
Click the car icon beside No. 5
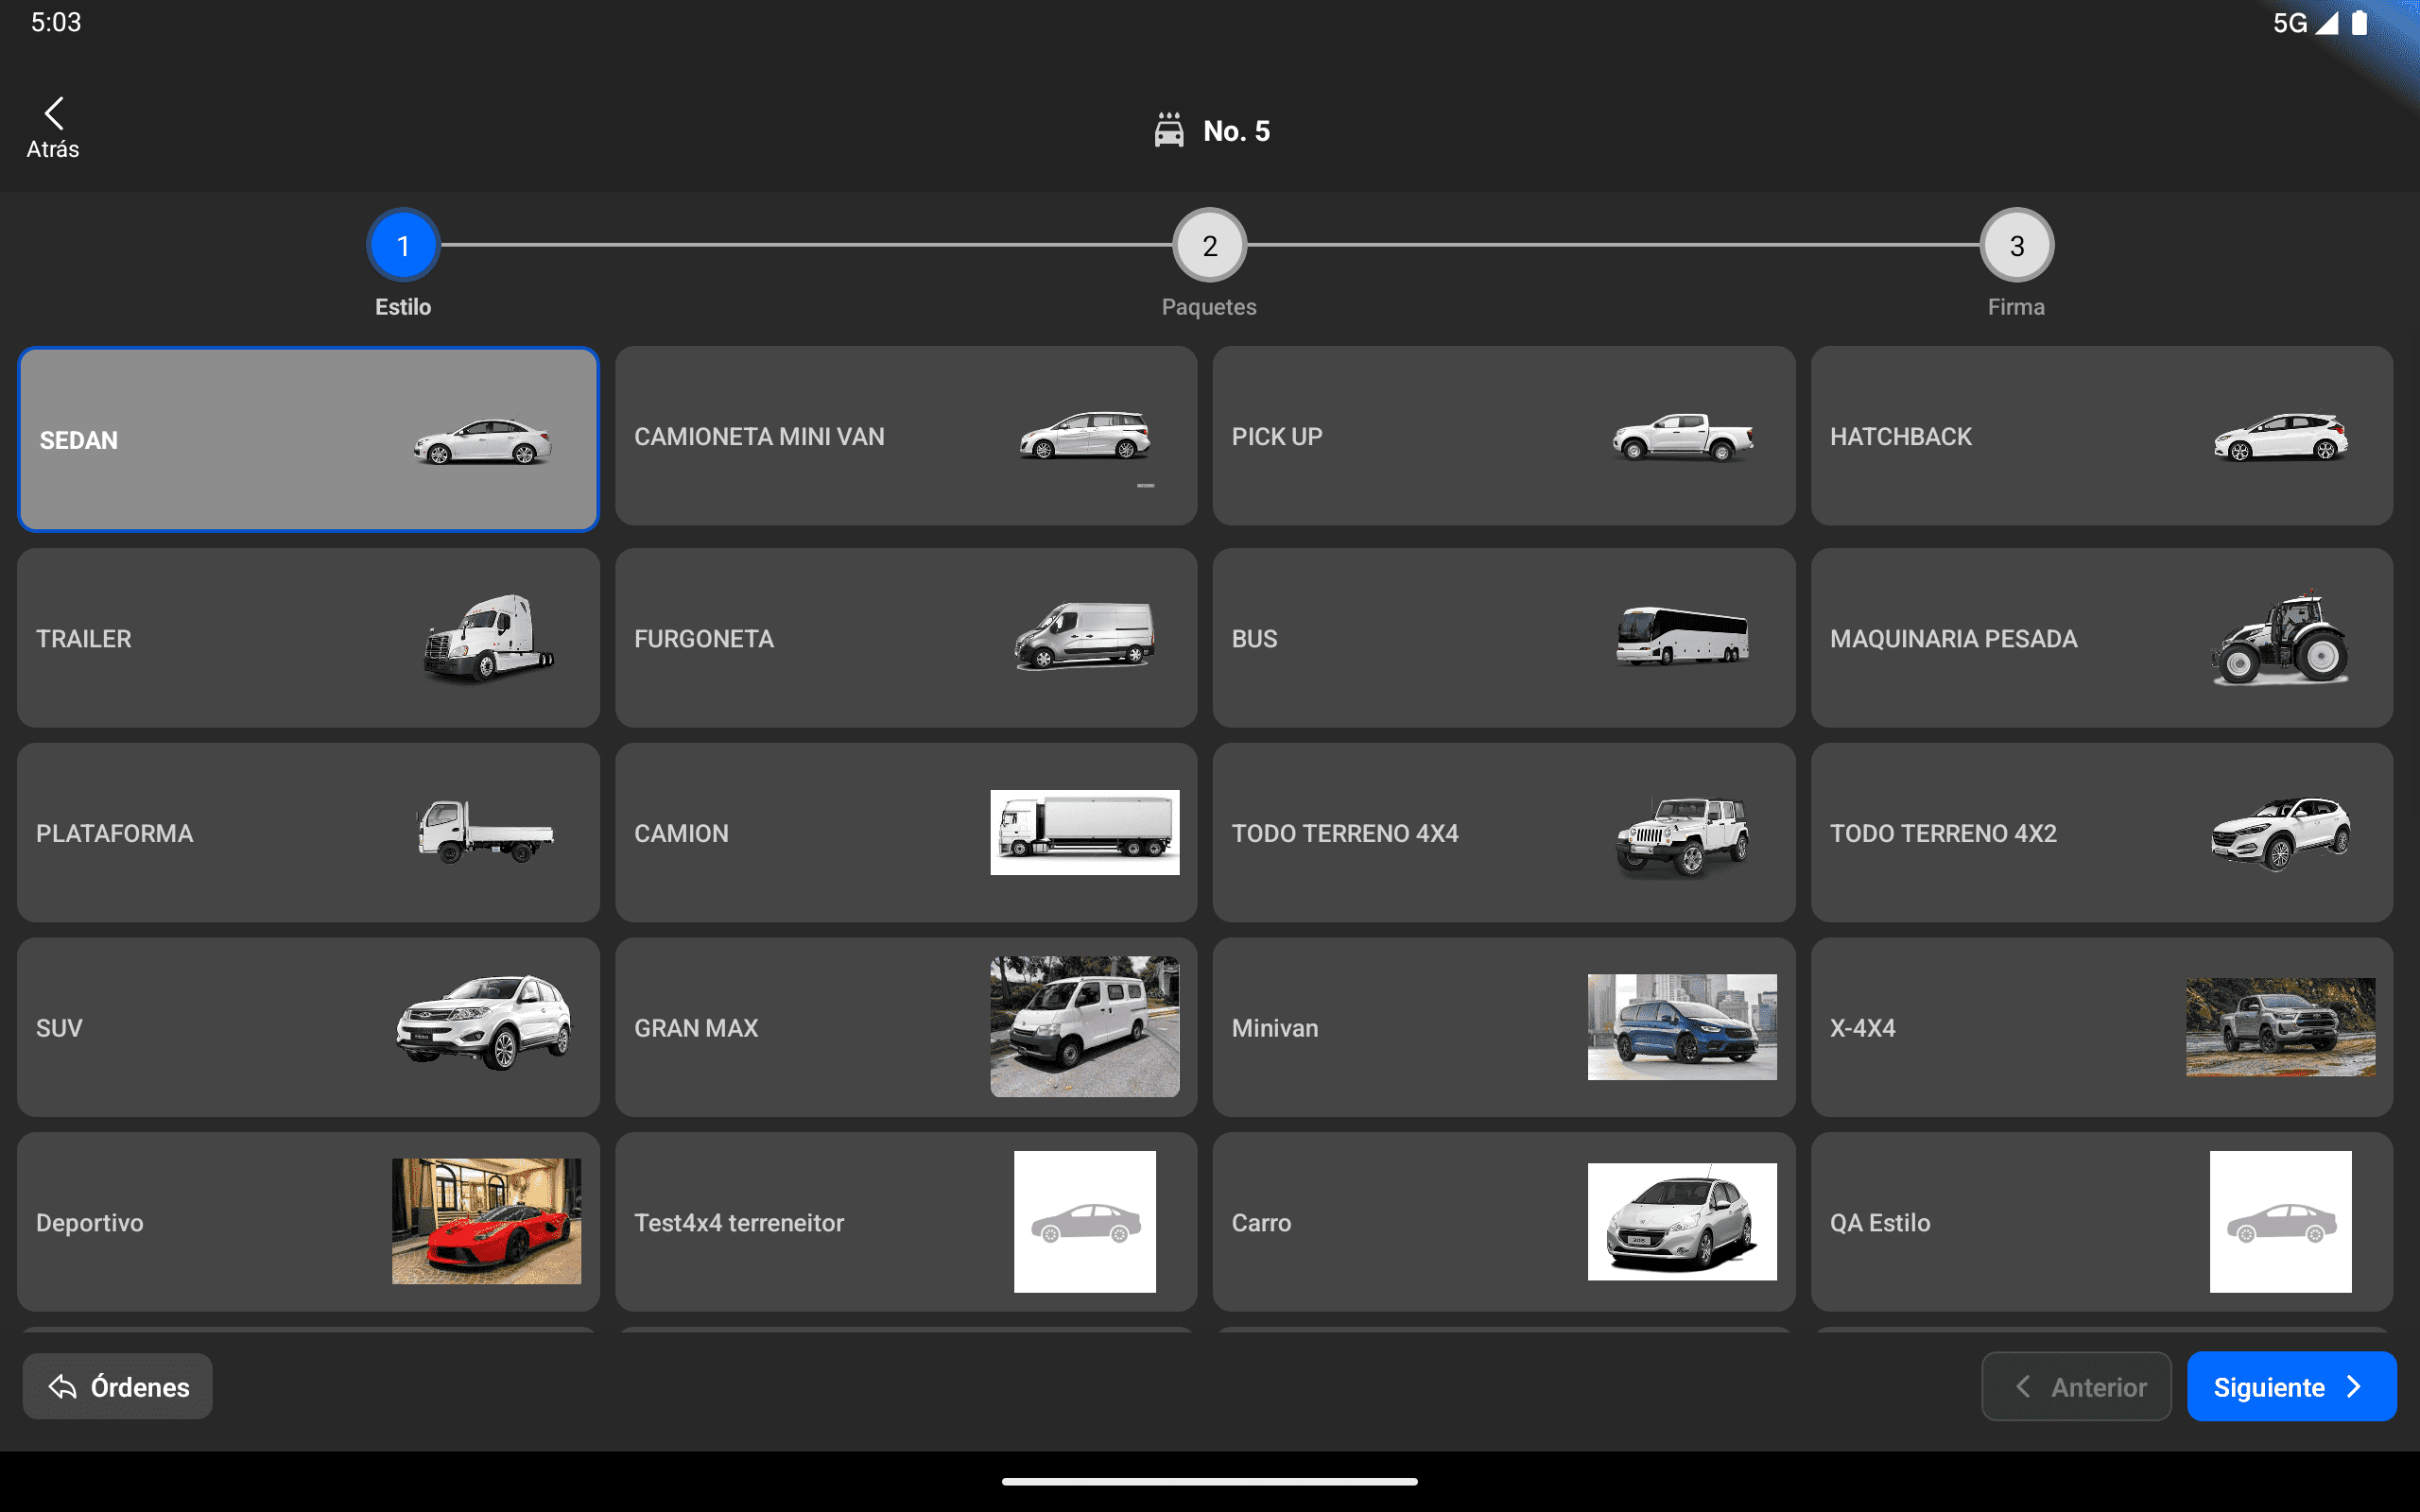click(x=1168, y=131)
